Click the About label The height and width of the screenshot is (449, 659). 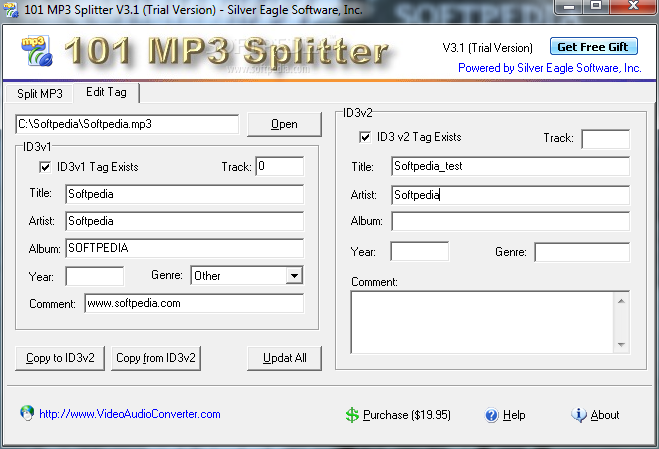pos(605,415)
